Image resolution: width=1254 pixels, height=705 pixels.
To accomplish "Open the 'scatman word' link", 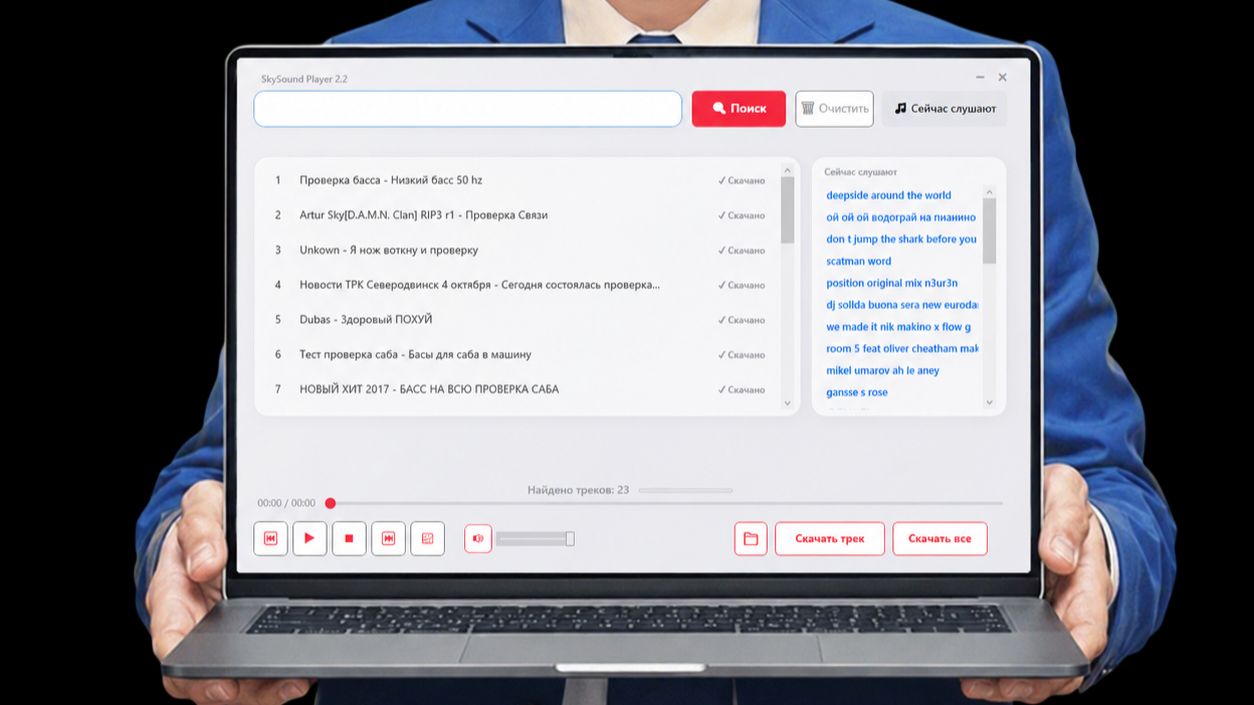I will pos(858,261).
